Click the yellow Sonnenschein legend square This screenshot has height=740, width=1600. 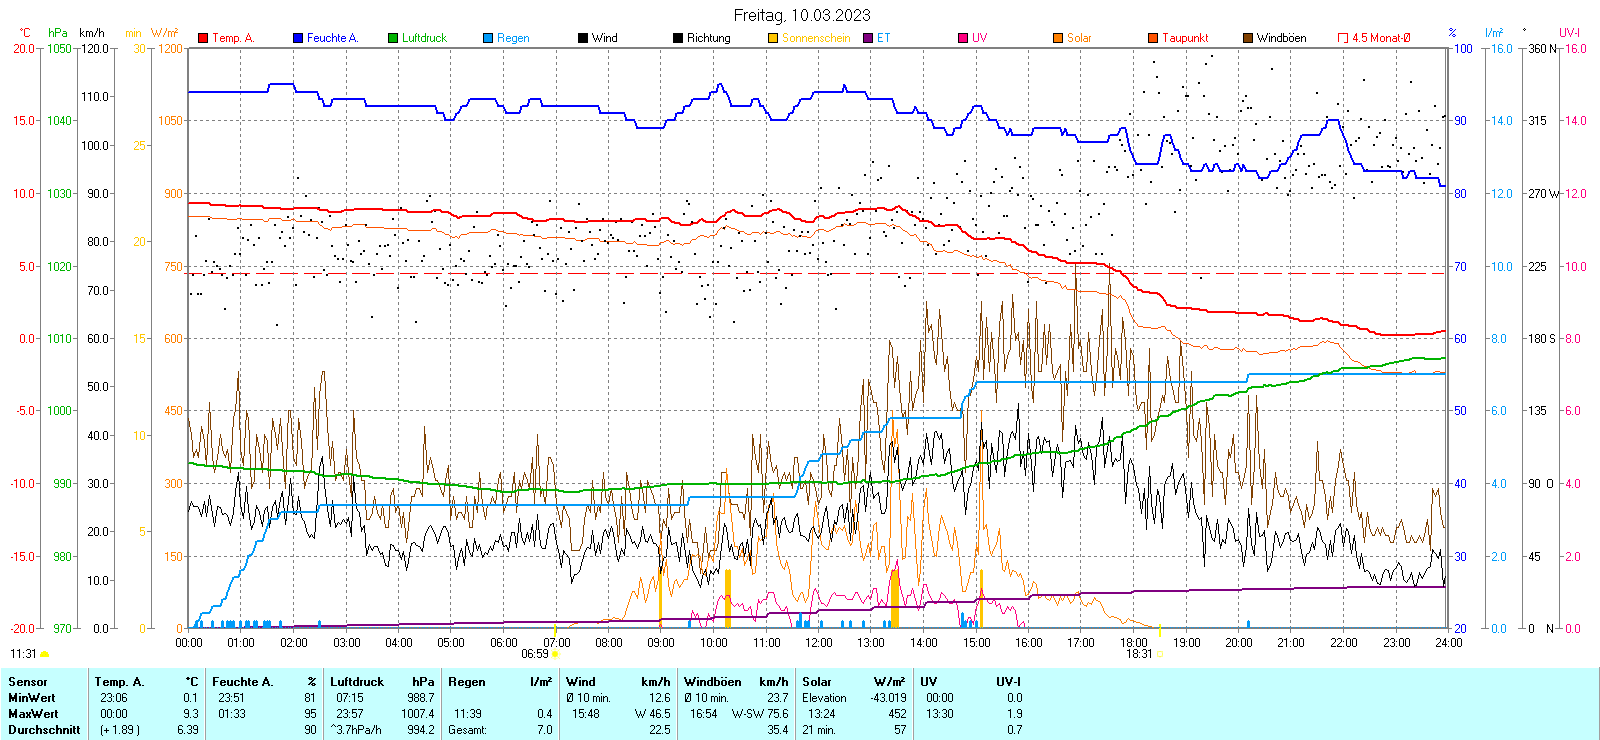[773, 38]
